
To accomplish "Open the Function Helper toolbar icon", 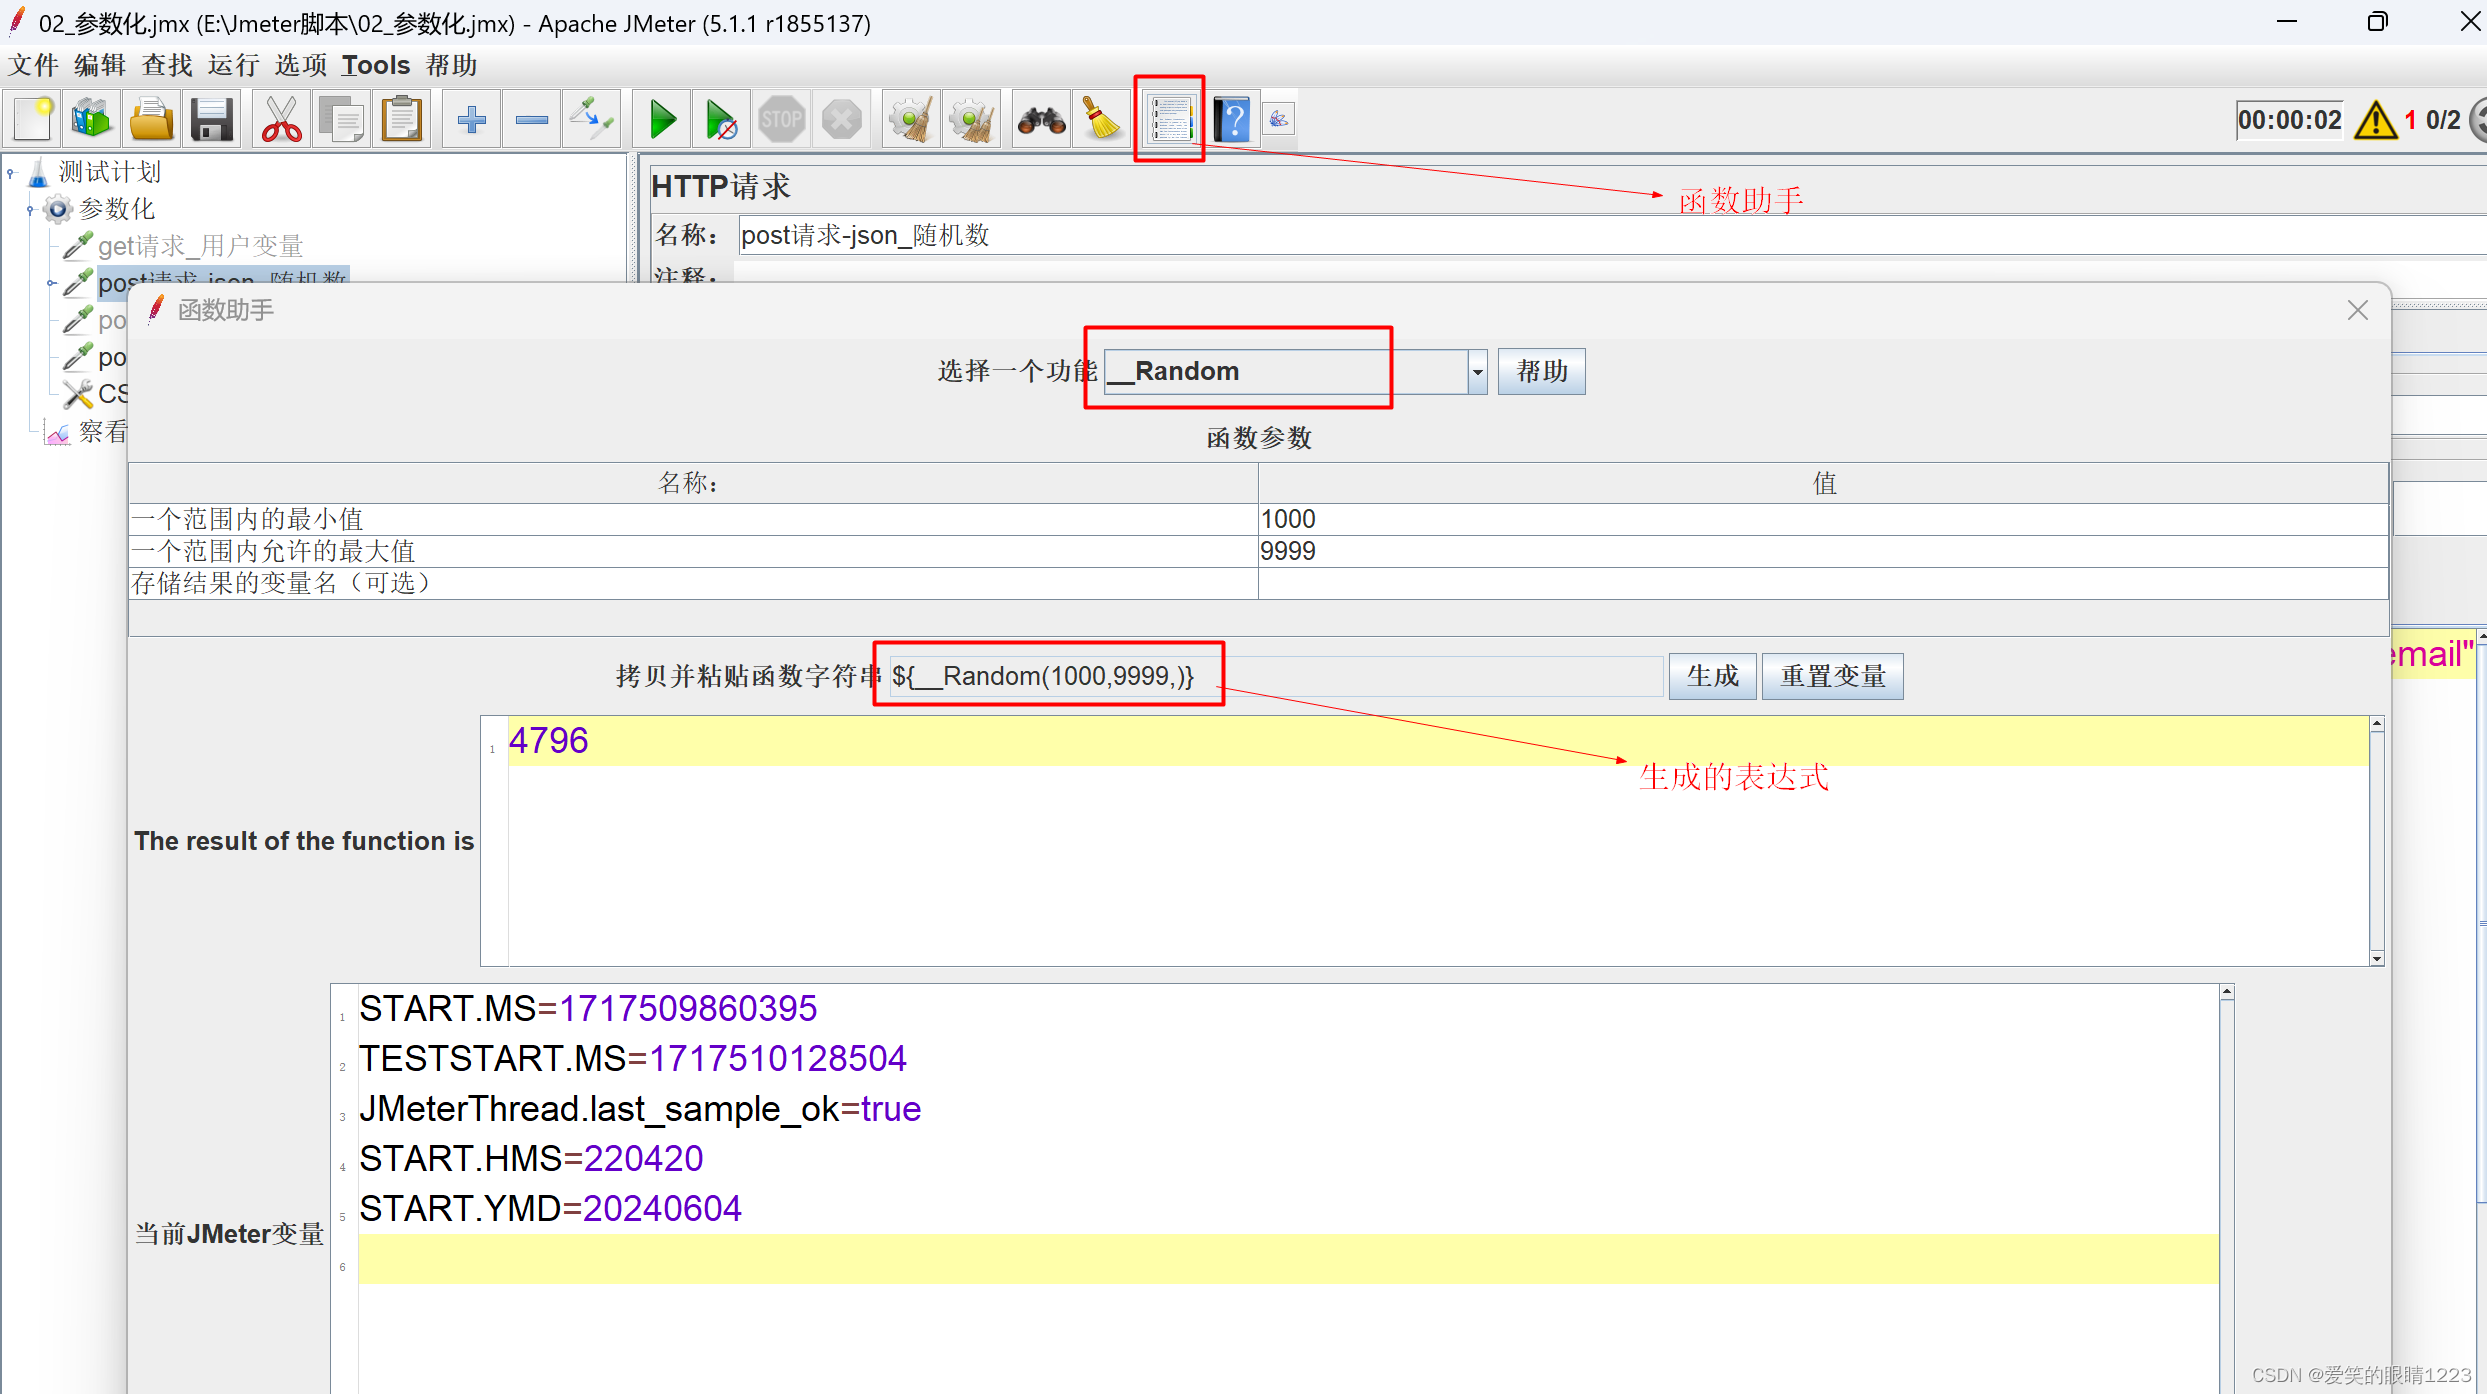I will click(1169, 120).
